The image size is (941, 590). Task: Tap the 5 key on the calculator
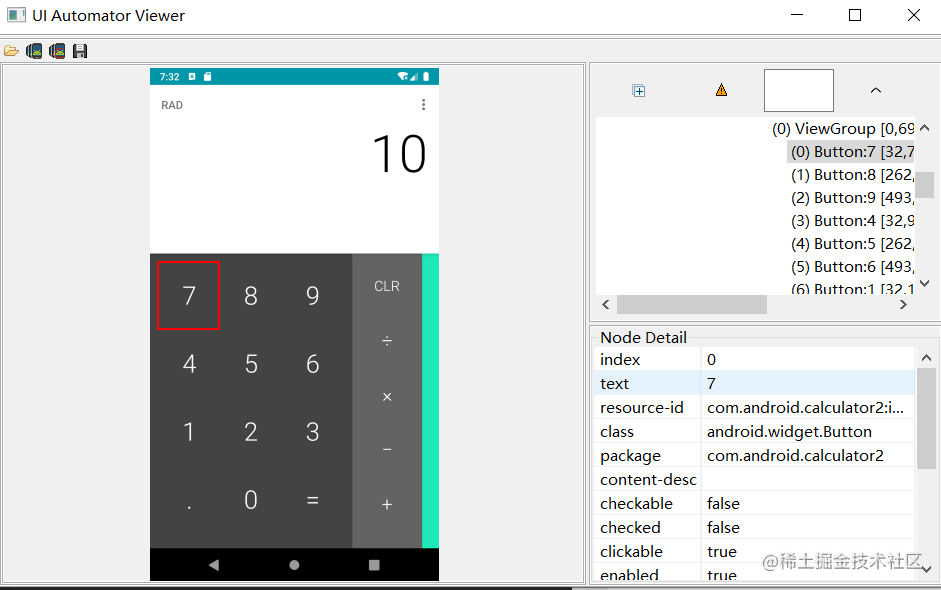[251, 364]
